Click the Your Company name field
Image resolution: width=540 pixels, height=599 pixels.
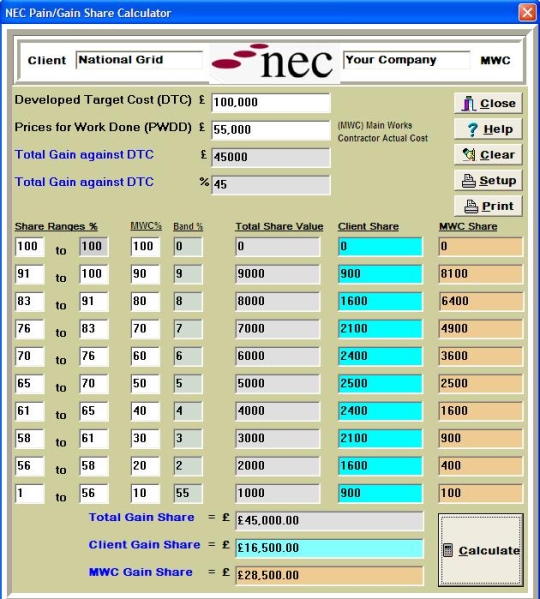407,60
